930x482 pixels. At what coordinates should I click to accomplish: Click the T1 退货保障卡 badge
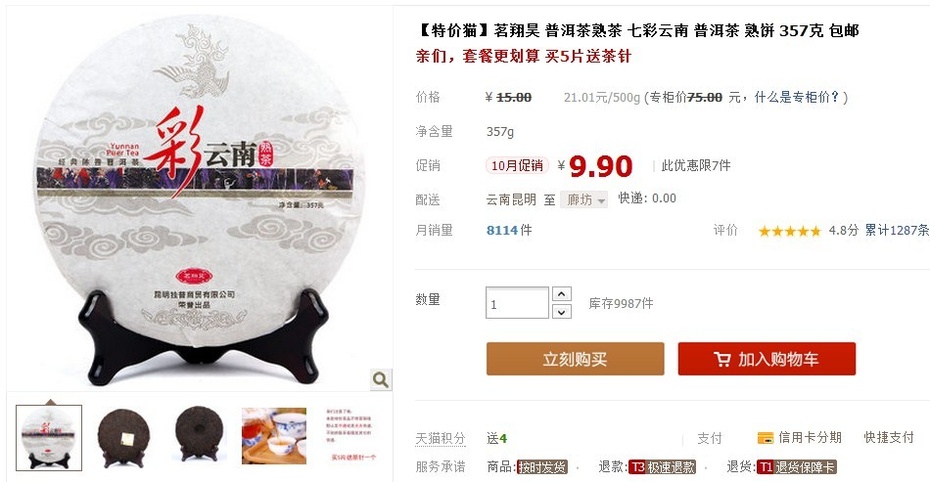click(x=796, y=467)
